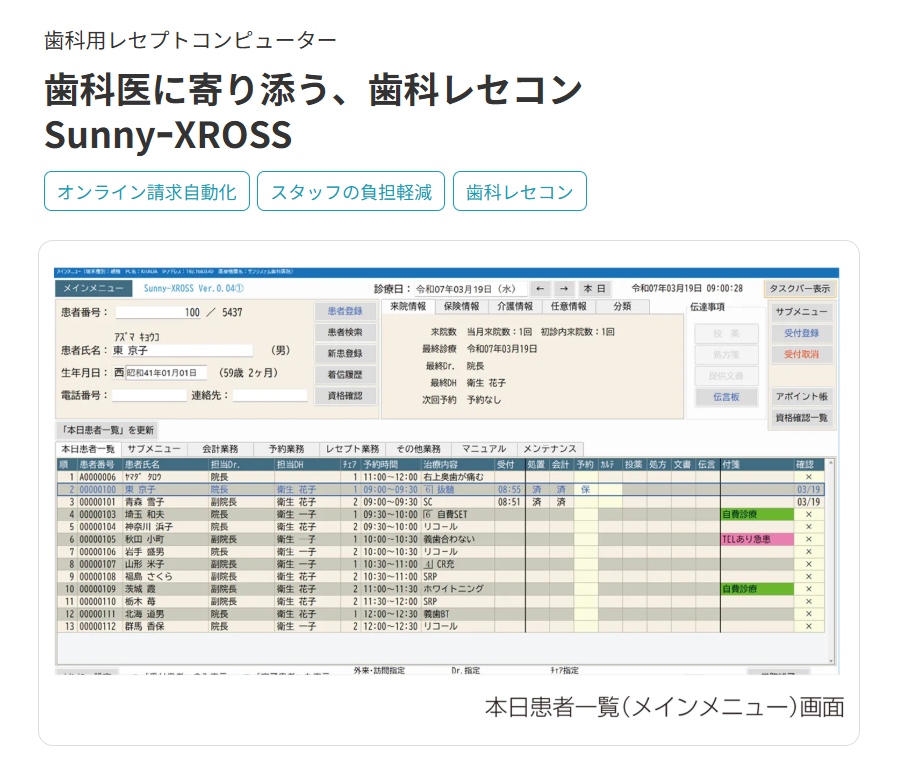
Task: Jump to today with 本日 button
Action: click(595, 288)
